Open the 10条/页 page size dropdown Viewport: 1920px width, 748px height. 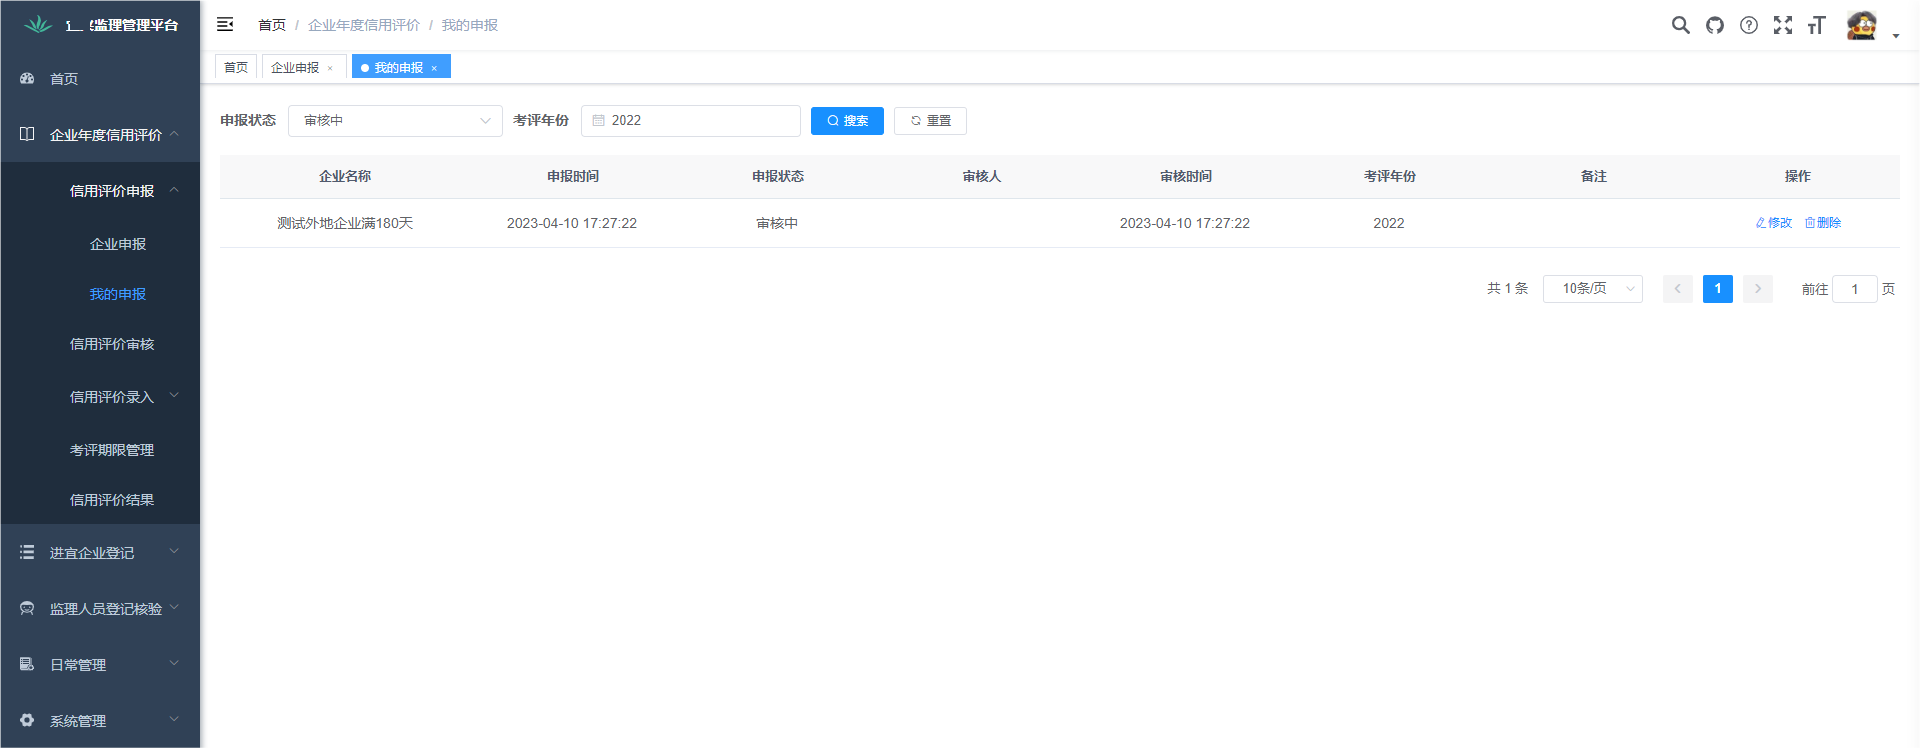pos(1592,289)
